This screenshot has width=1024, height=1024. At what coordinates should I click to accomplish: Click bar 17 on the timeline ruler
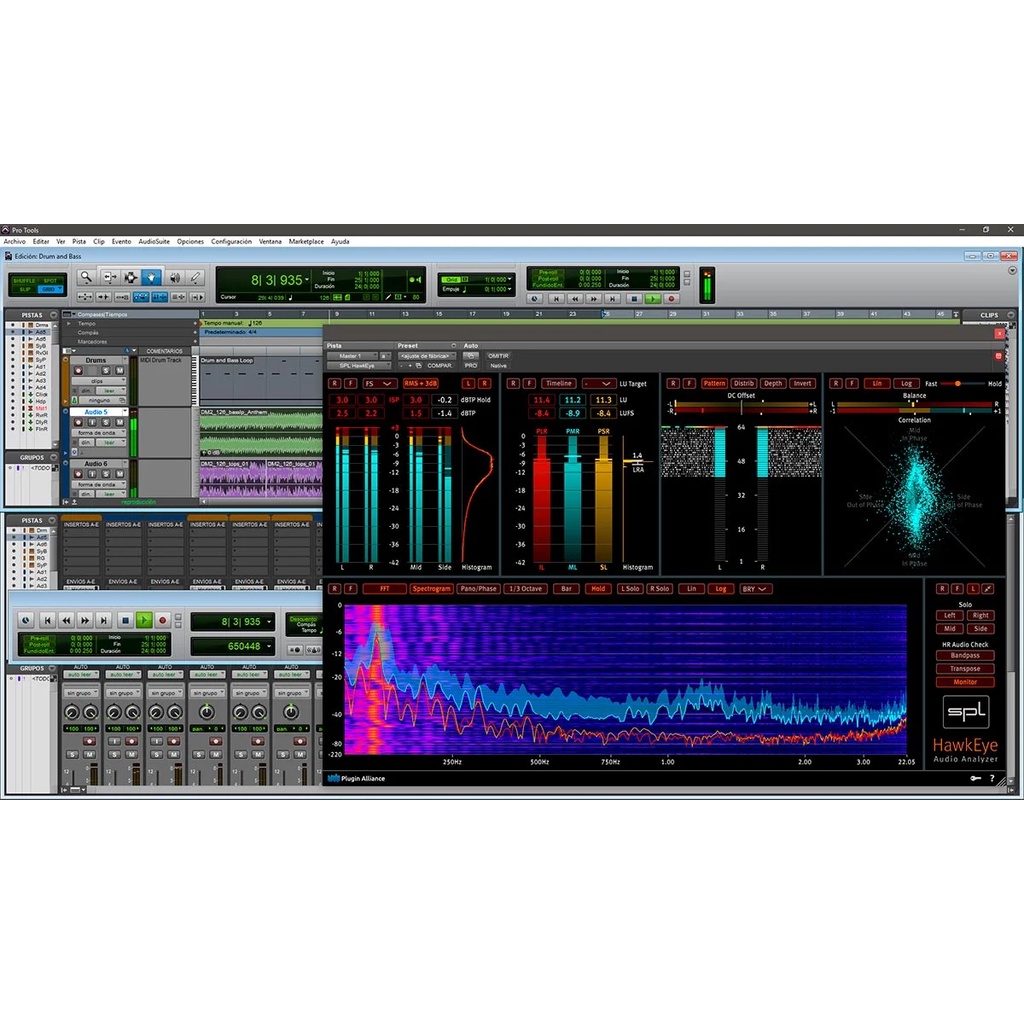point(472,314)
